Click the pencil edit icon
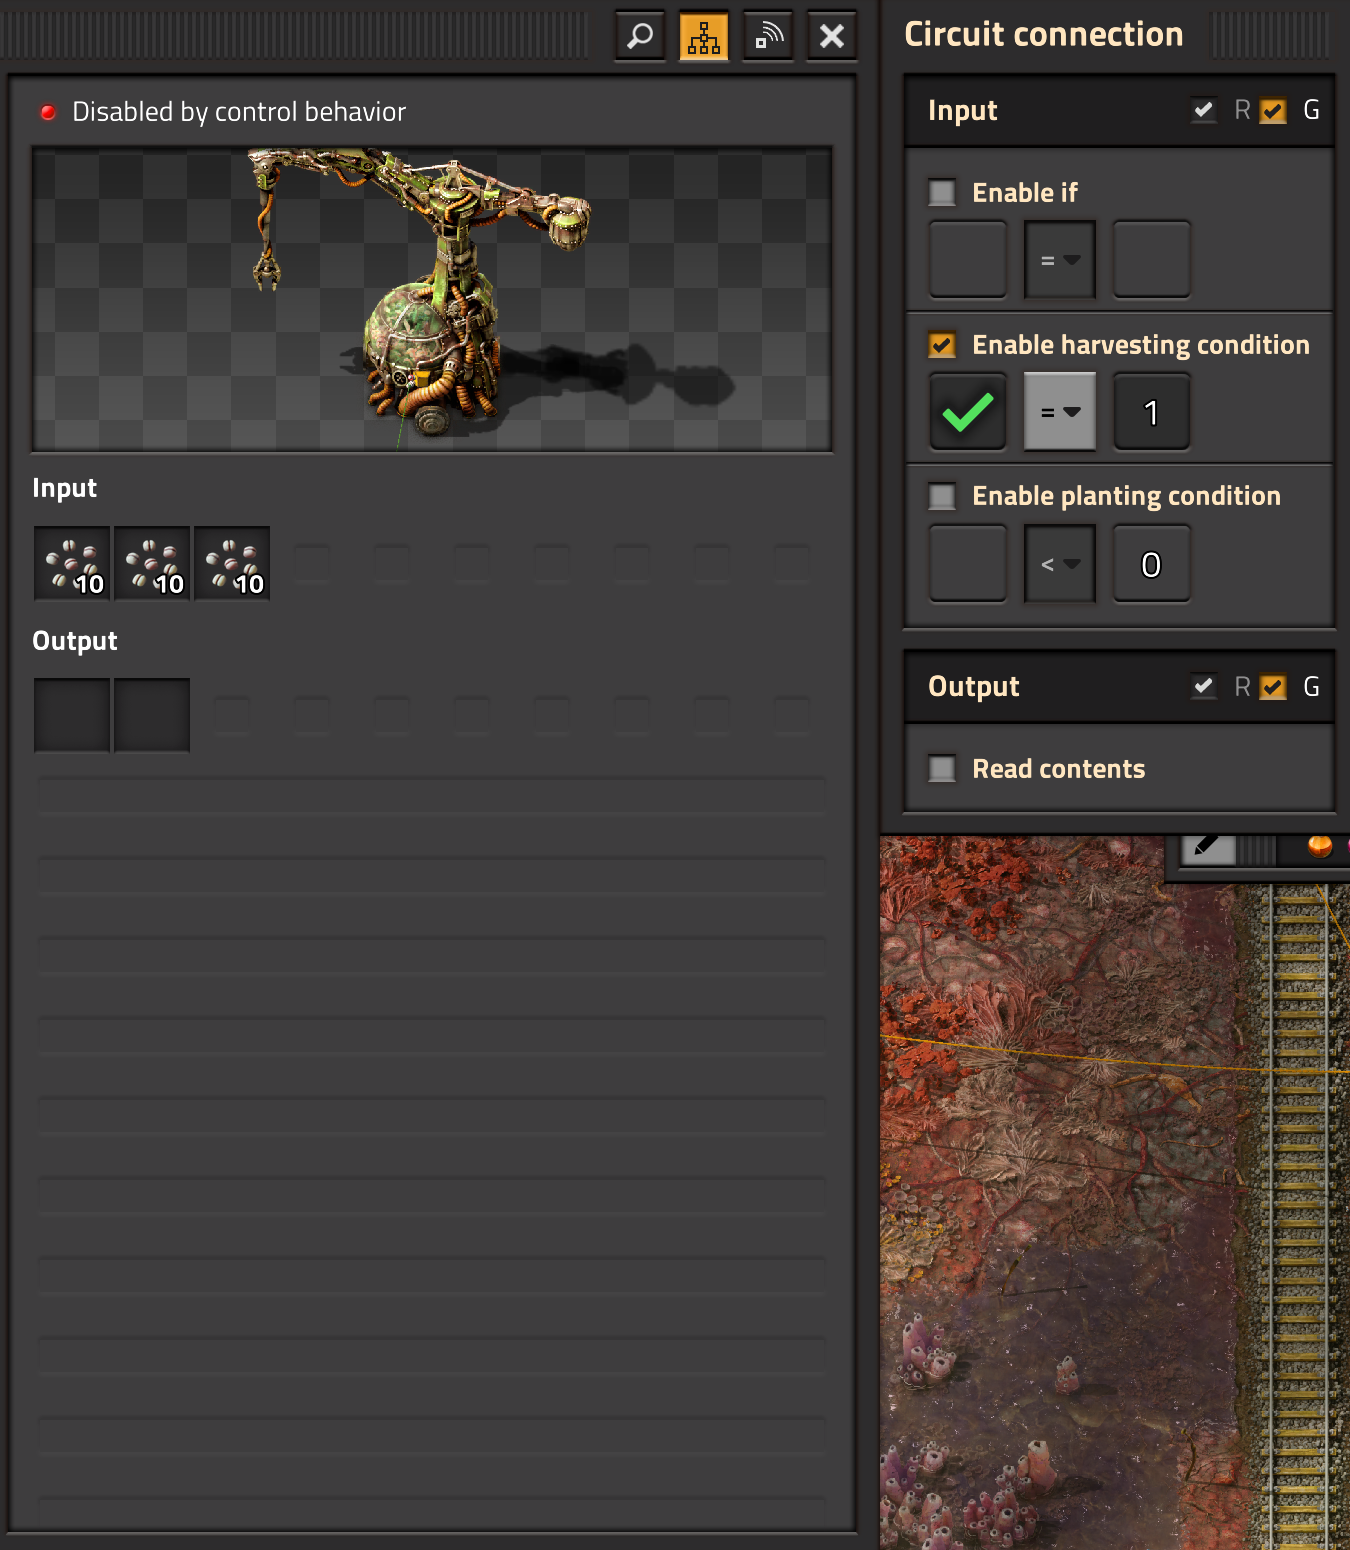This screenshot has height=1550, width=1350. coord(1208,848)
